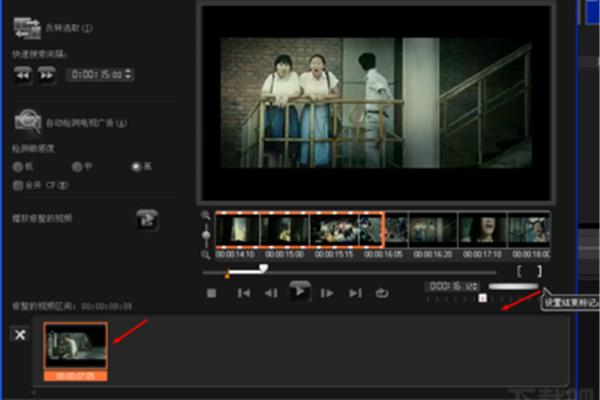600x400 pixels.
Task: Select the trimmed clip thumbnail labeled 00:00:07:05
Action: 76,352
